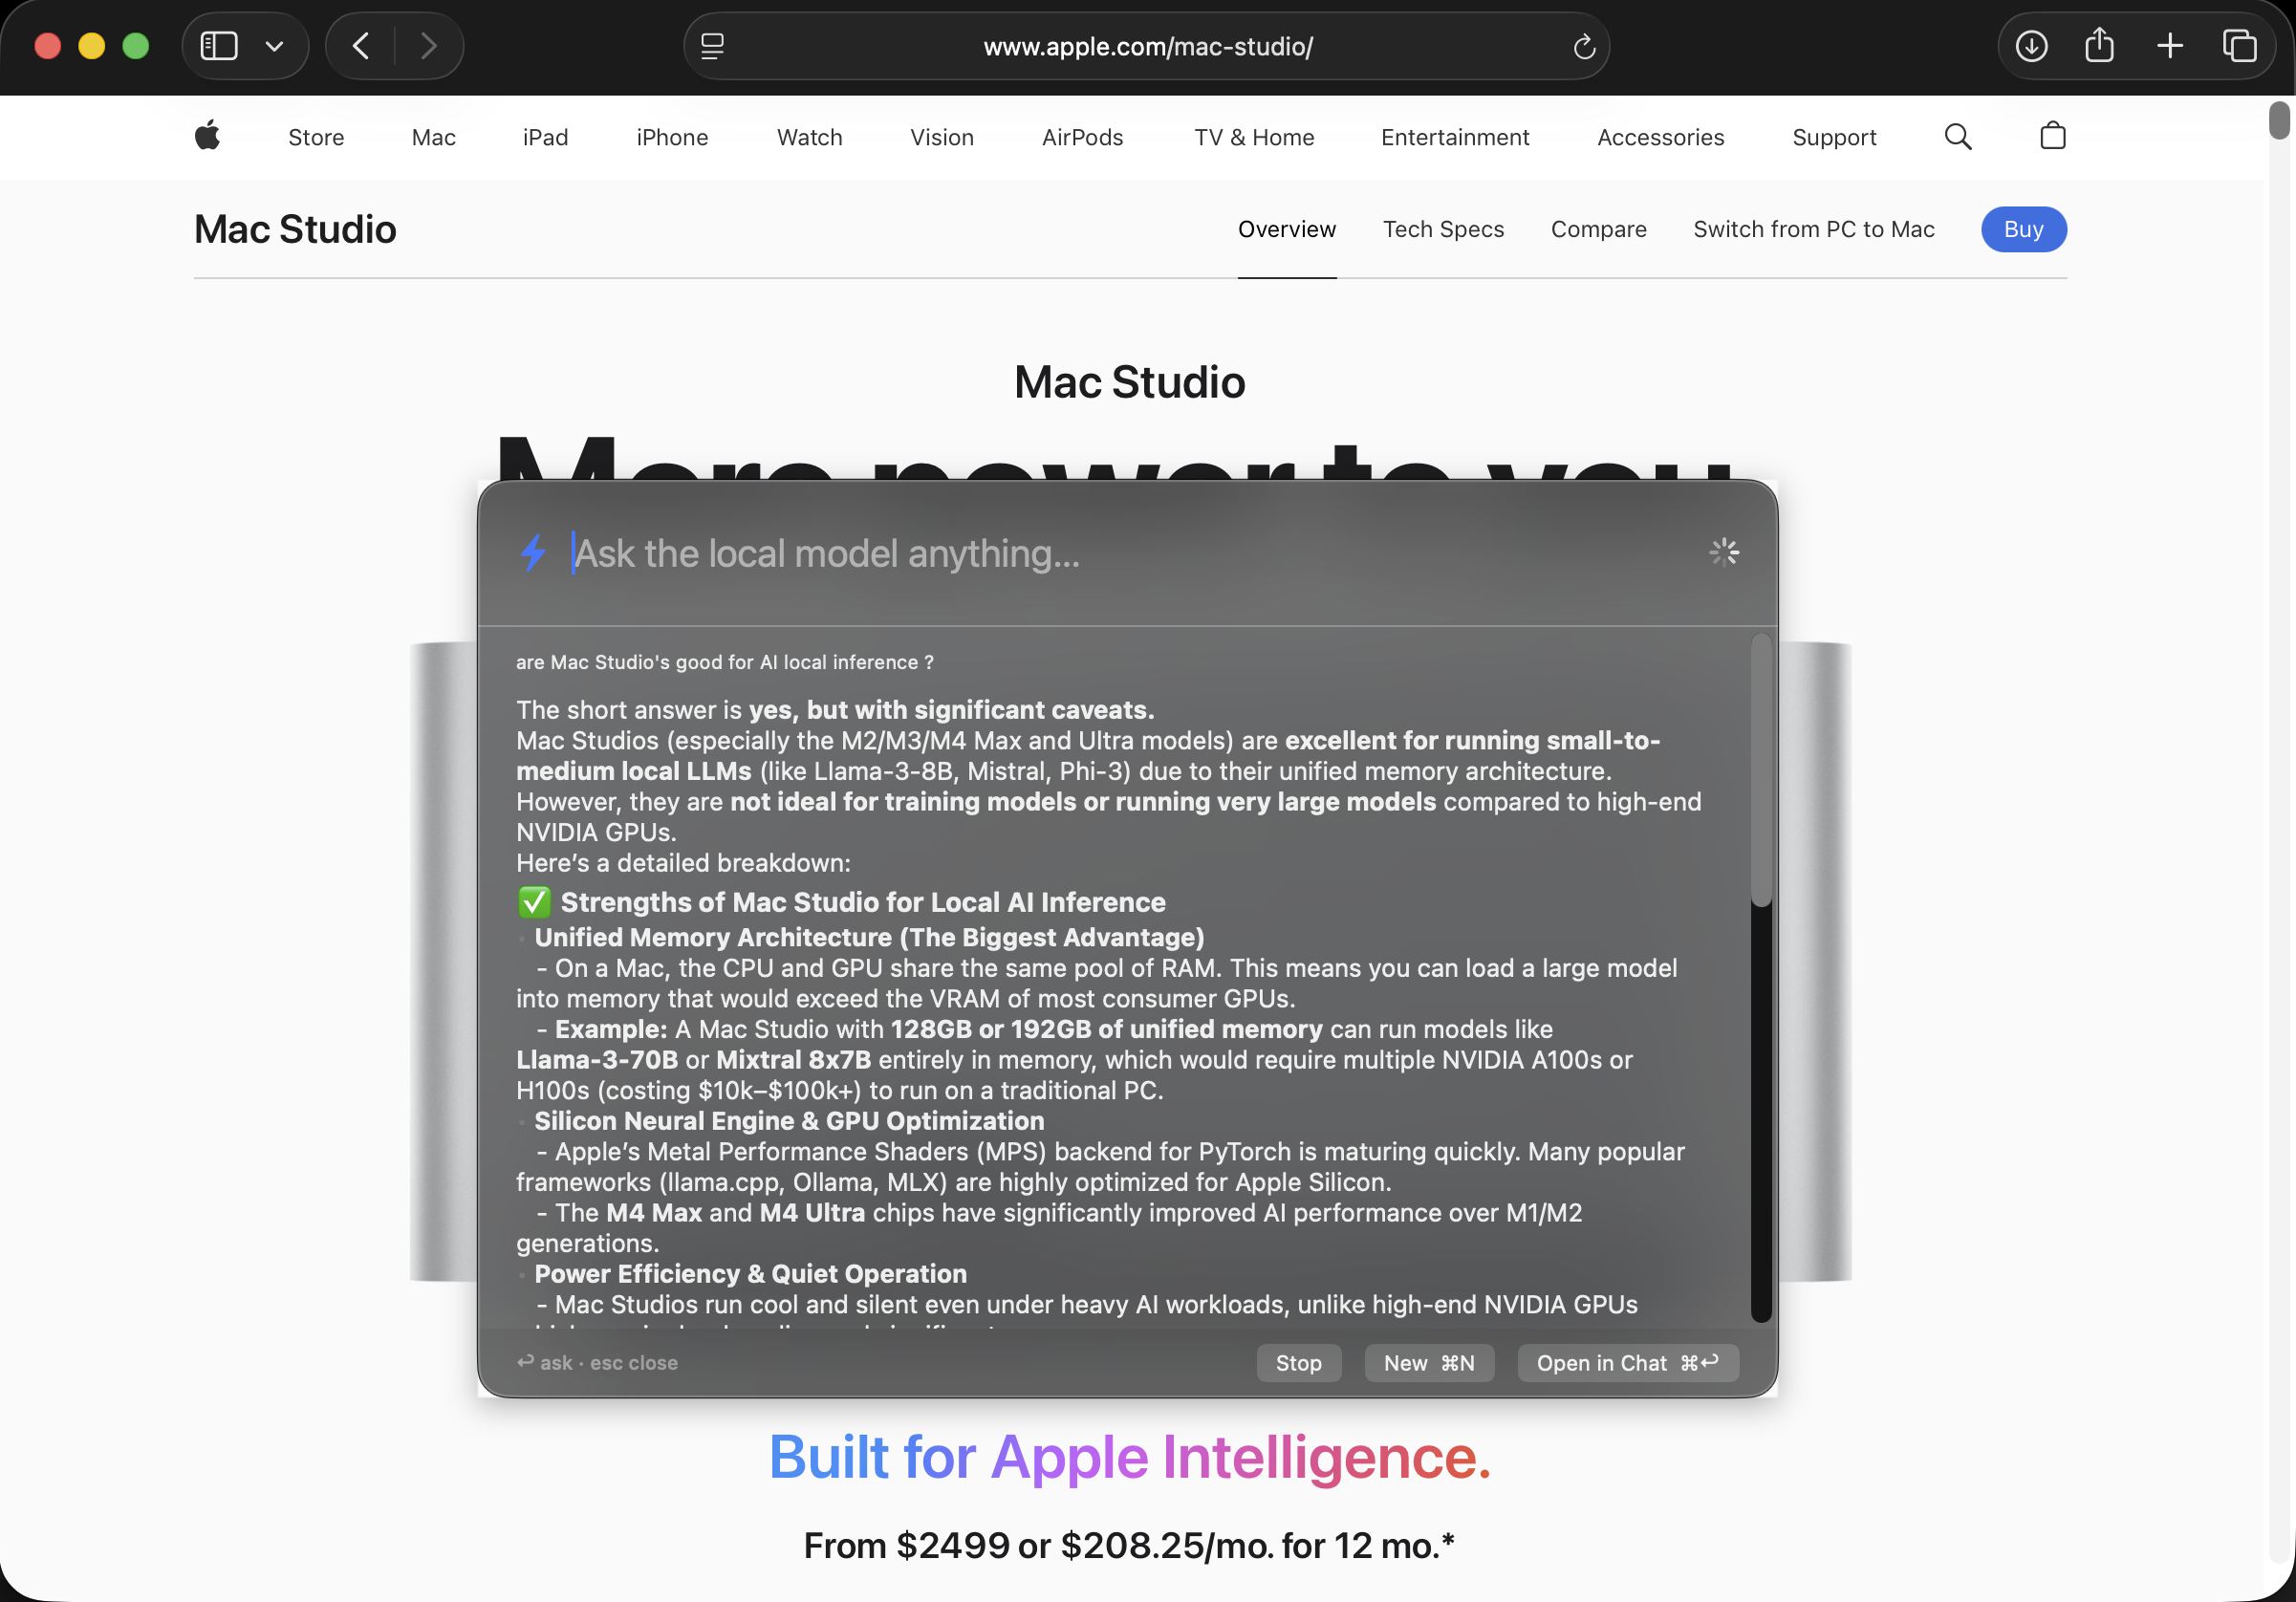Open the iPad menu item

point(545,137)
